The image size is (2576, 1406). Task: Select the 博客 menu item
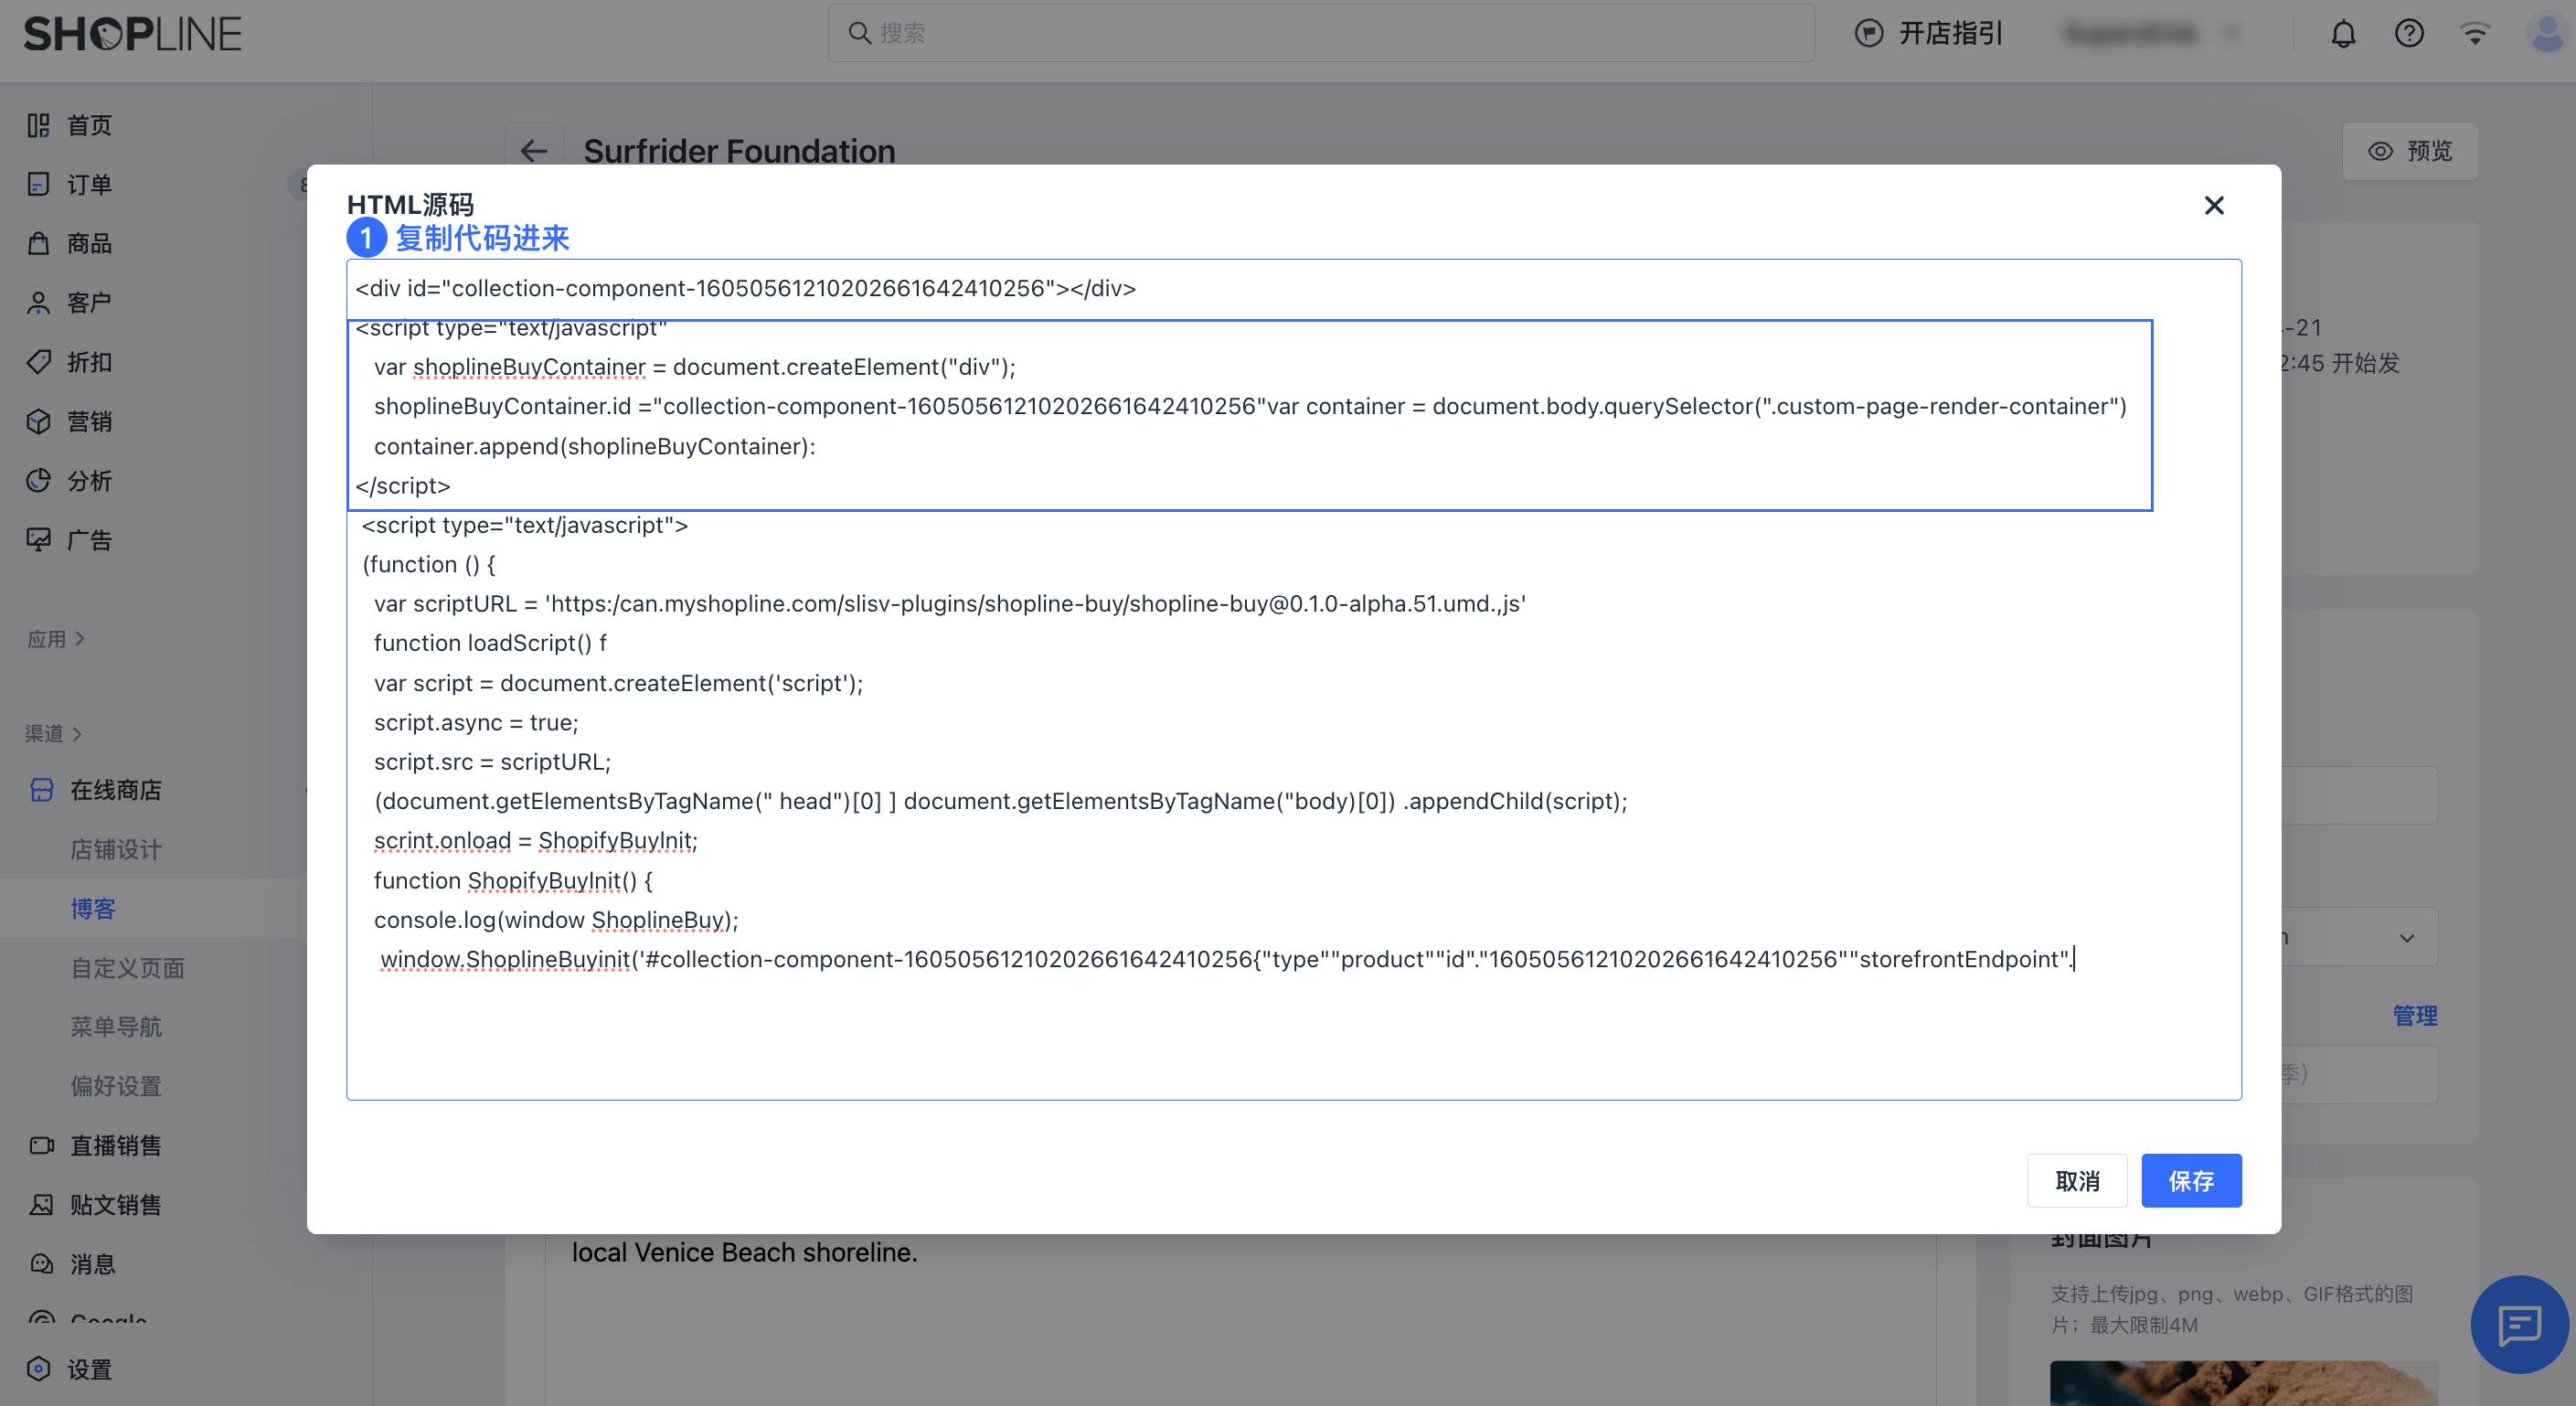(93, 908)
